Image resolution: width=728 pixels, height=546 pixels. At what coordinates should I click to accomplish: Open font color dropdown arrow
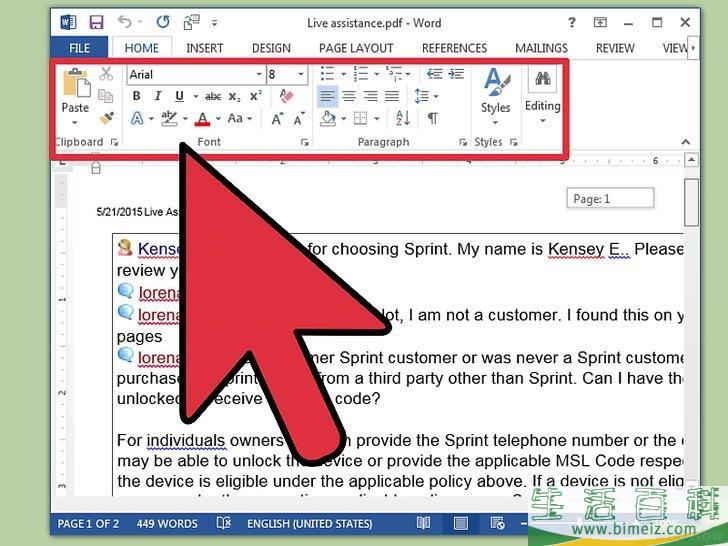pyautogui.click(x=218, y=119)
